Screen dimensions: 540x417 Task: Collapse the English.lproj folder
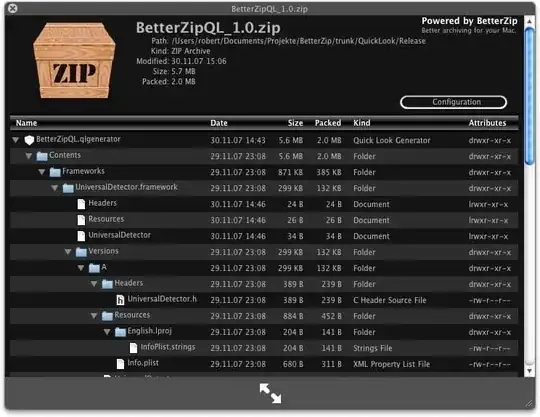[x=107, y=332]
